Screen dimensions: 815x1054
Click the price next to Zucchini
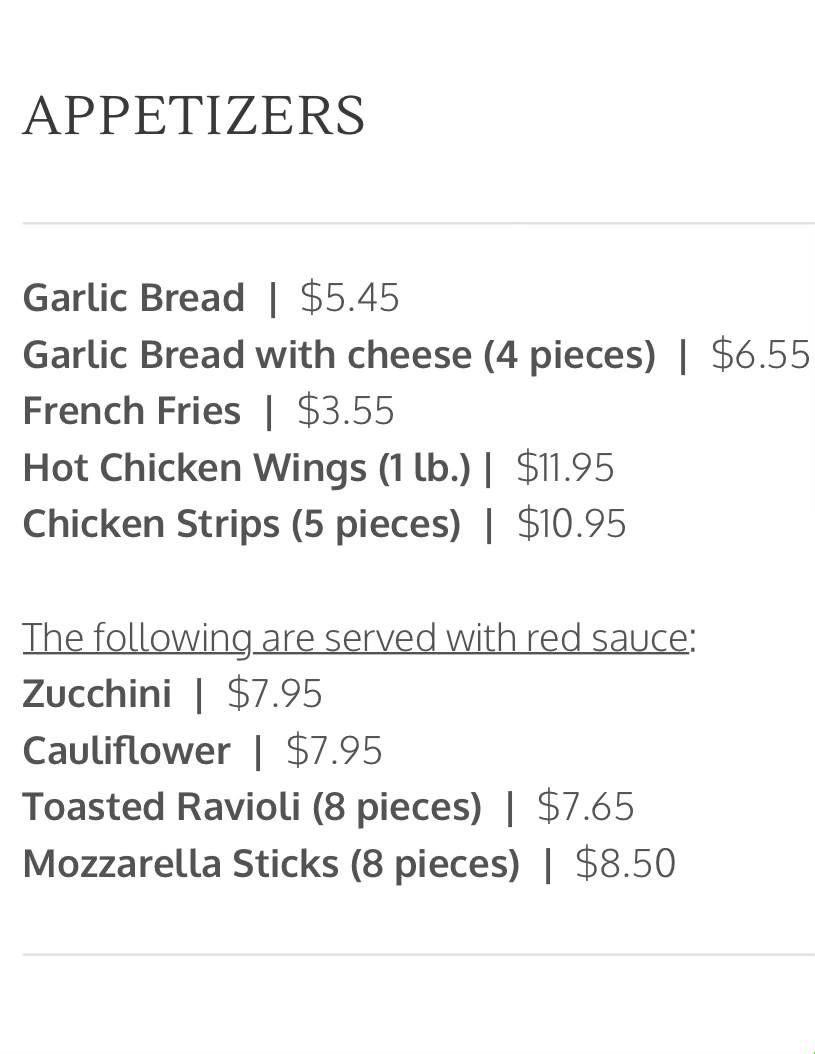coord(275,693)
